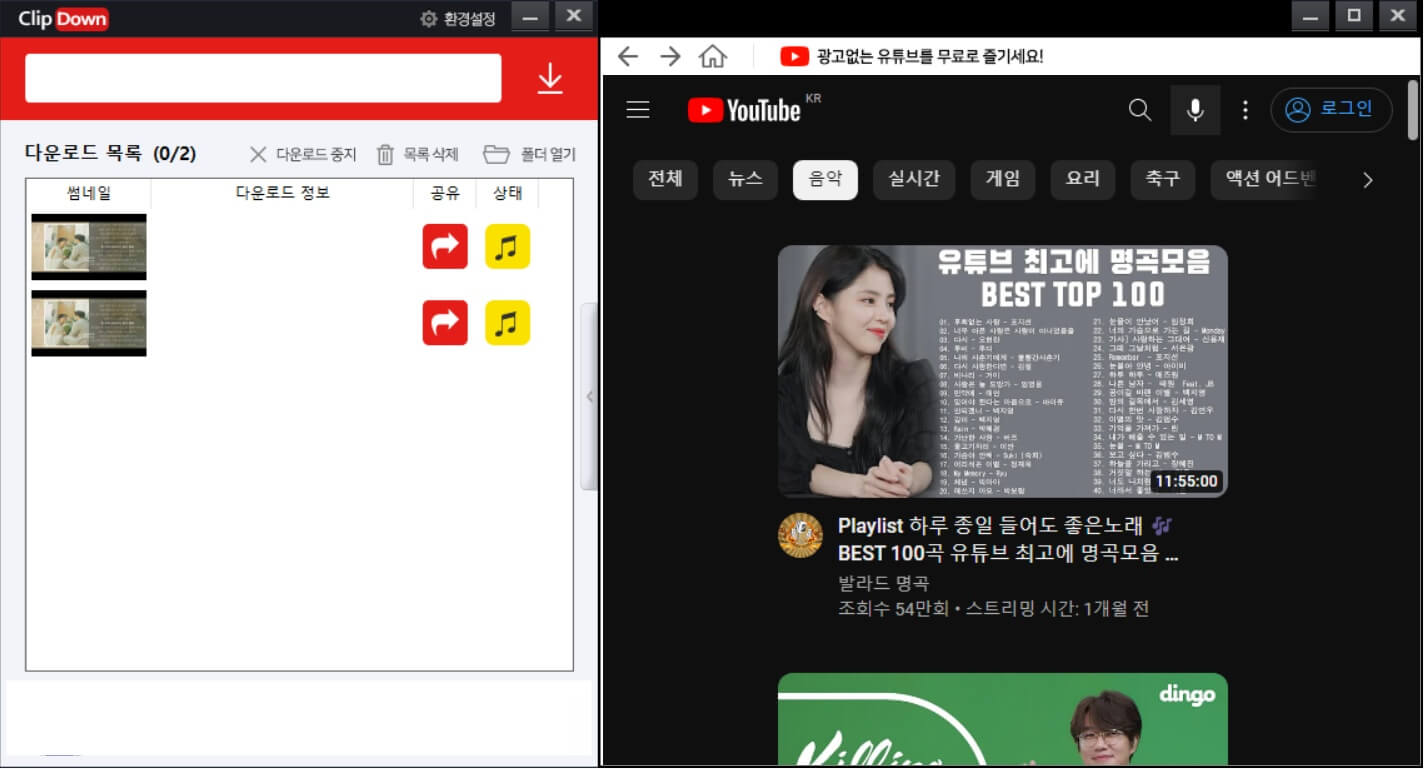Collapse the ClipDown side panel handle
The height and width of the screenshot is (769, 1424).
point(589,397)
